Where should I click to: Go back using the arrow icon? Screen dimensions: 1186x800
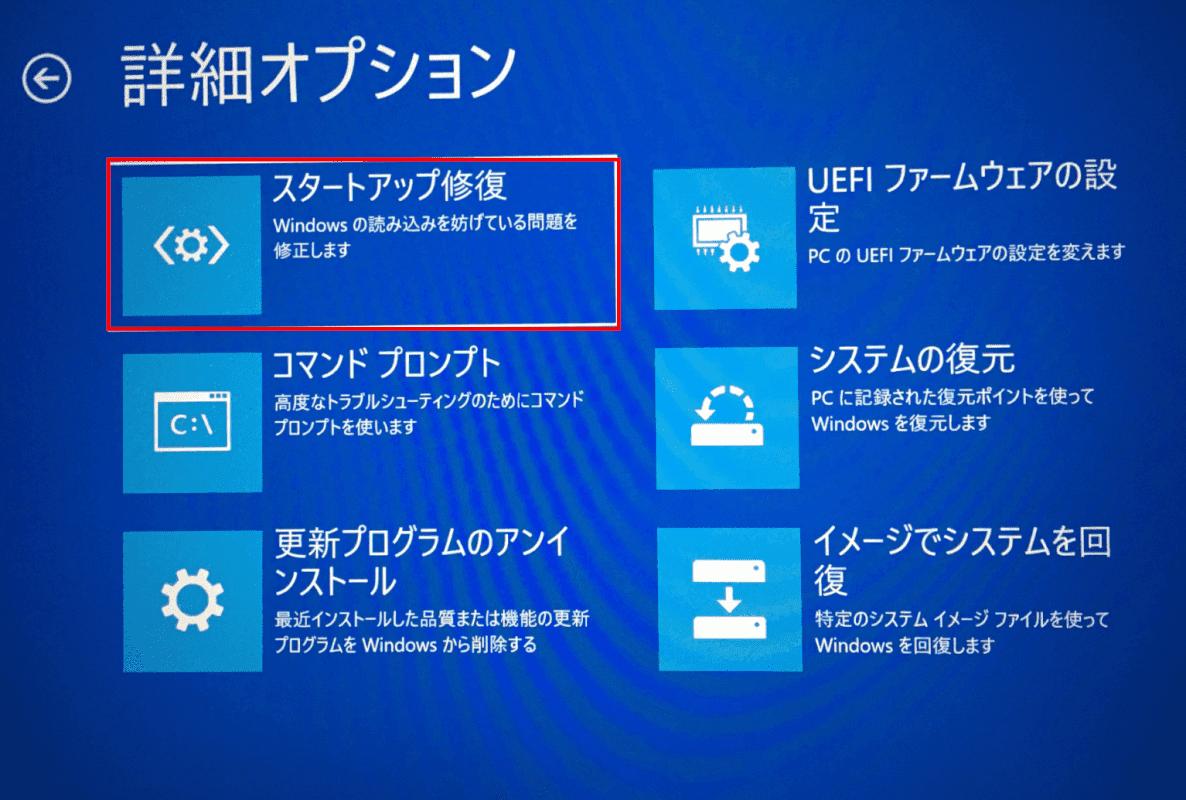coord(47,79)
